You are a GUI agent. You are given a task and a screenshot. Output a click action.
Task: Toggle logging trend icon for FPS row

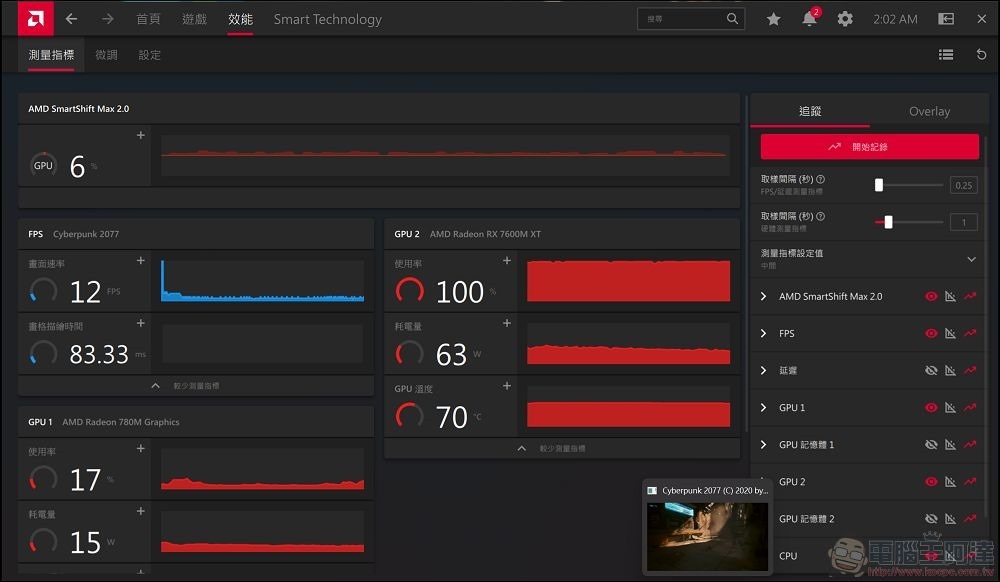click(970, 333)
